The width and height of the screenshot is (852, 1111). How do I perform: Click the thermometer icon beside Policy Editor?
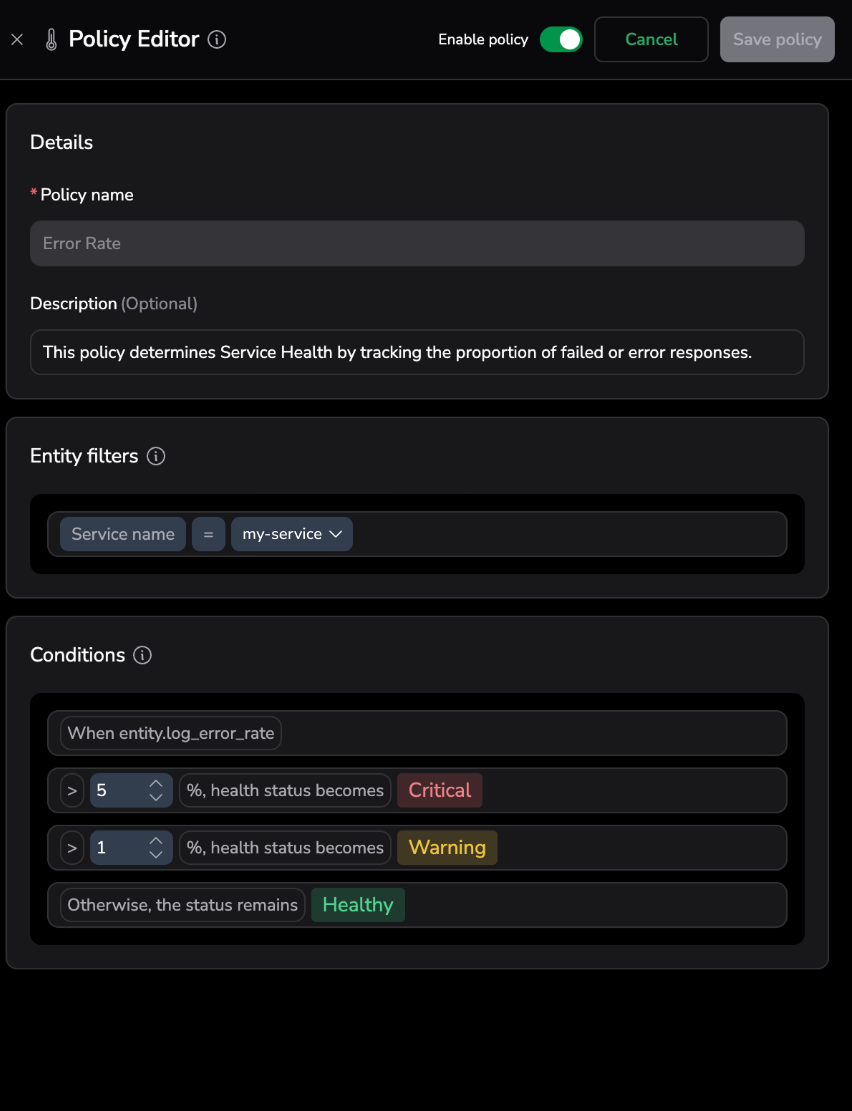pyautogui.click(x=51, y=40)
